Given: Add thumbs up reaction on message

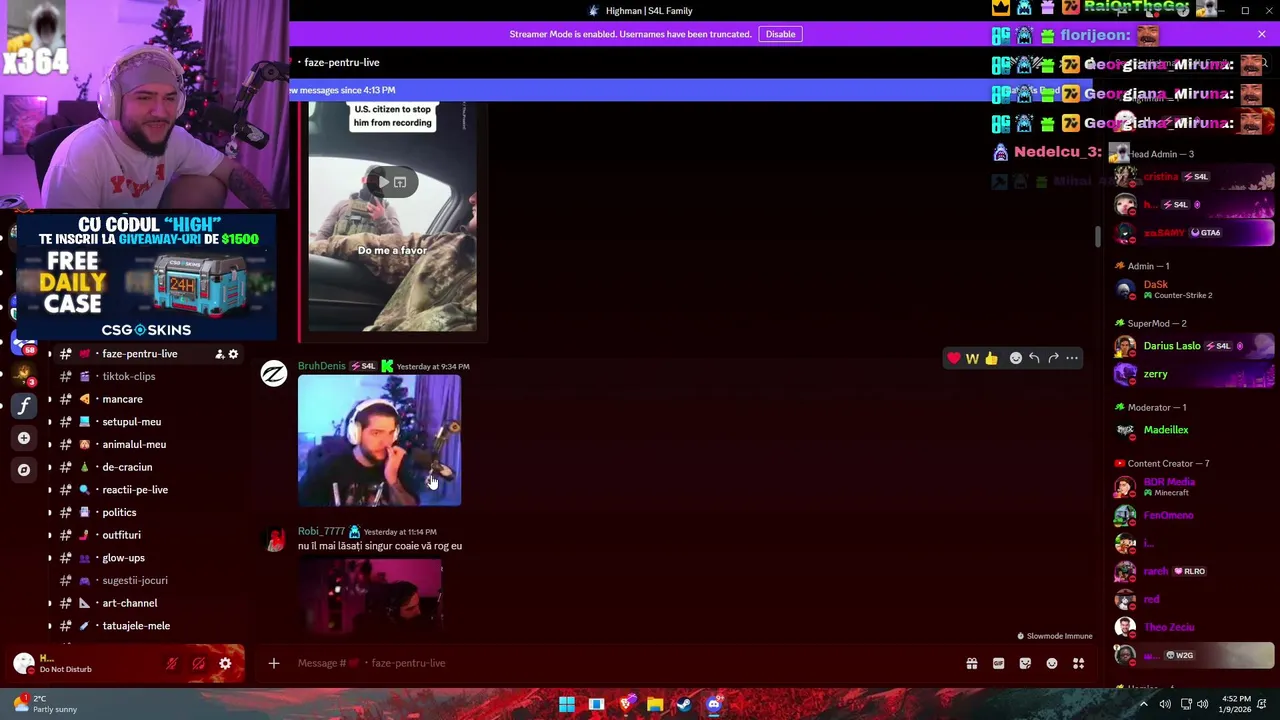Looking at the screenshot, I should point(991,358).
